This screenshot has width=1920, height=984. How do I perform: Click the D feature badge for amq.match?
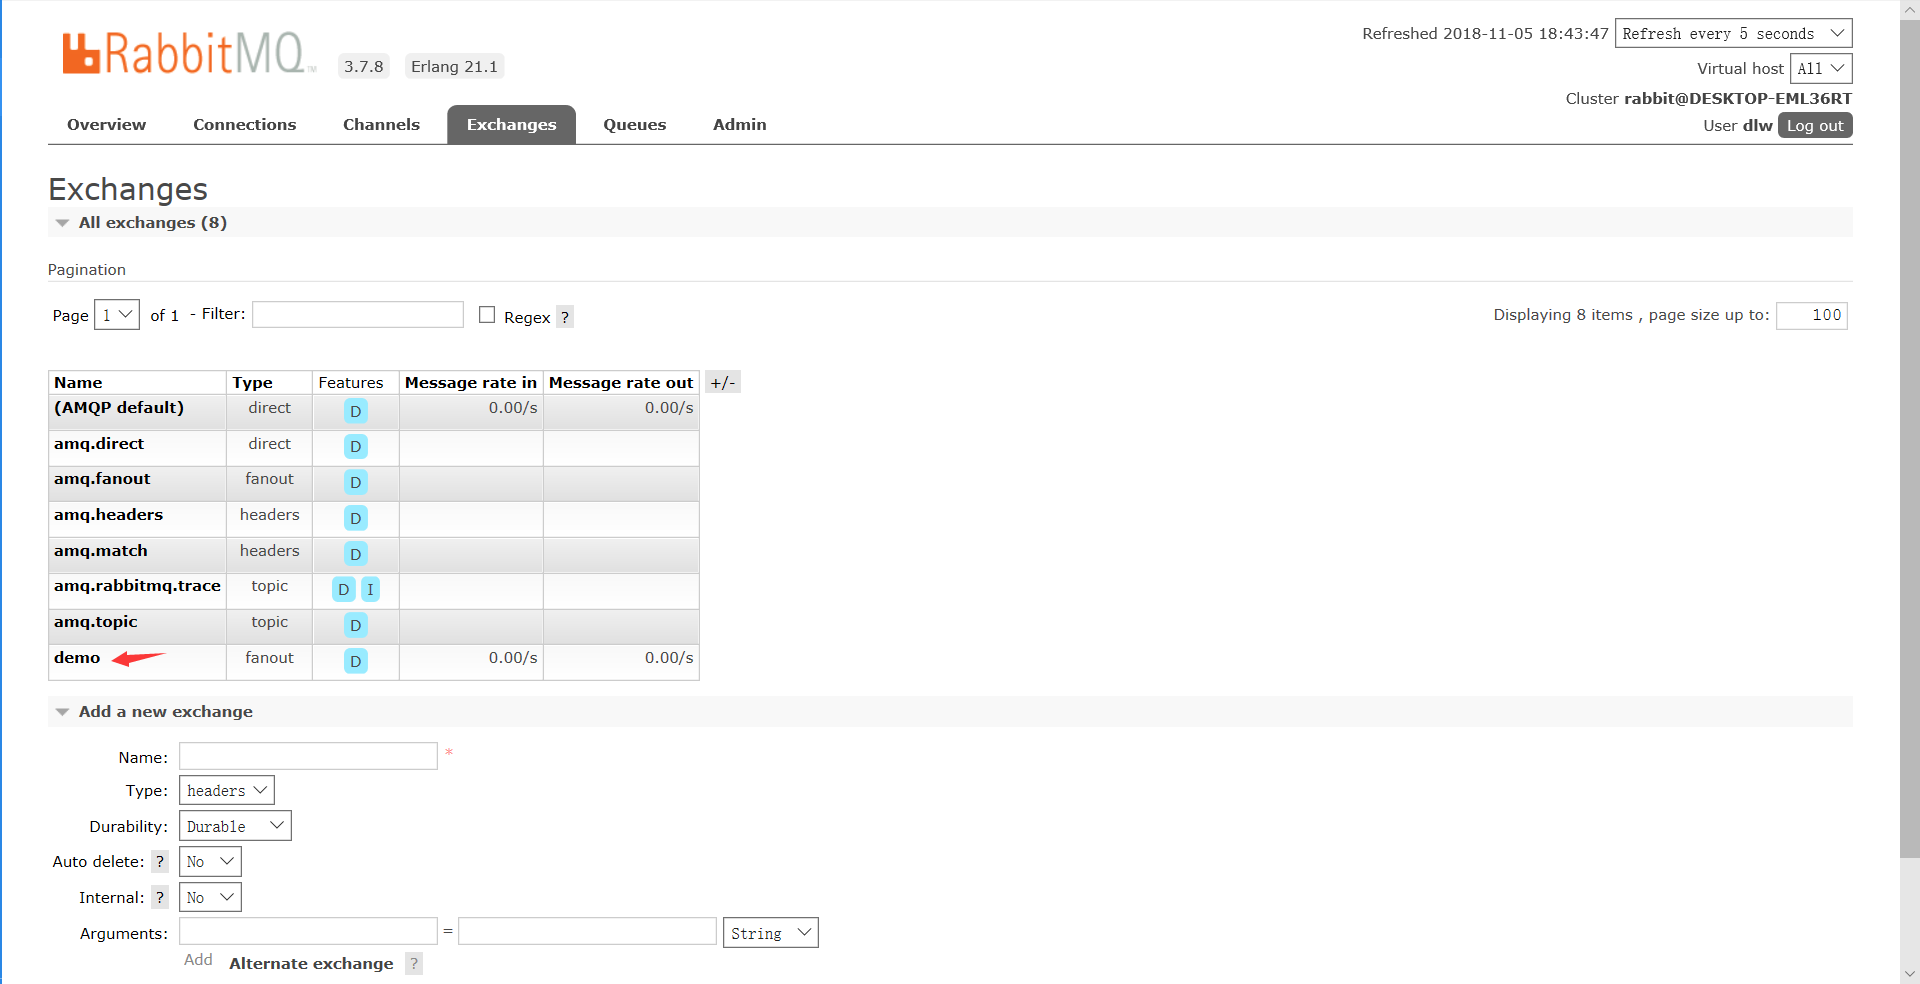point(355,554)
